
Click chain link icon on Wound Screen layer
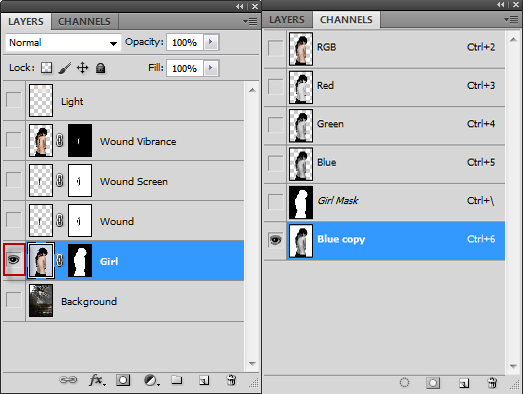pos(59,180)
